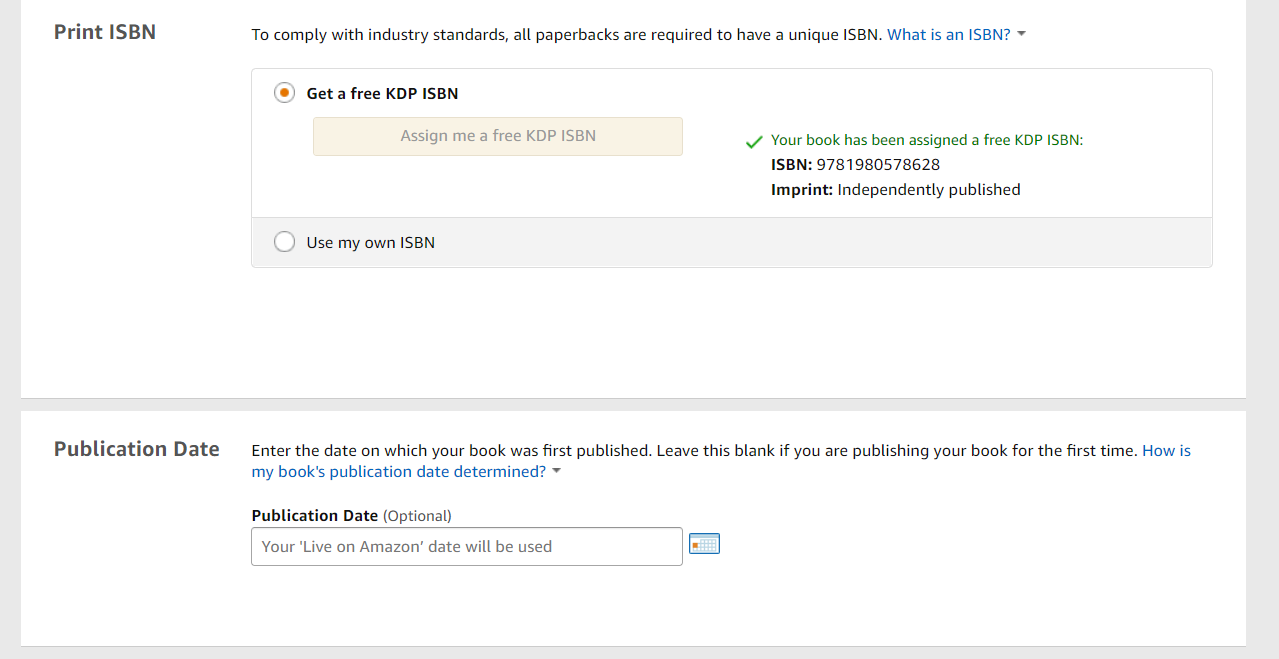Click the 'Independently published' imprint text

pos(928,189)
